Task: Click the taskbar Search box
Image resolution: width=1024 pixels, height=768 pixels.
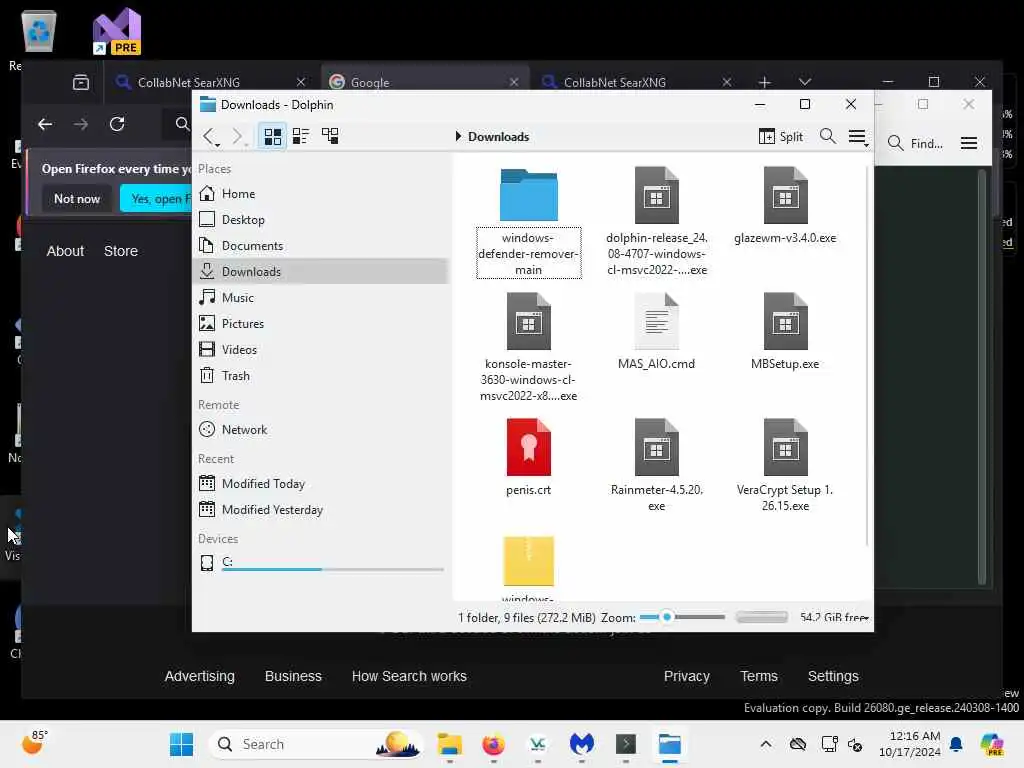Action: [316, 744]
